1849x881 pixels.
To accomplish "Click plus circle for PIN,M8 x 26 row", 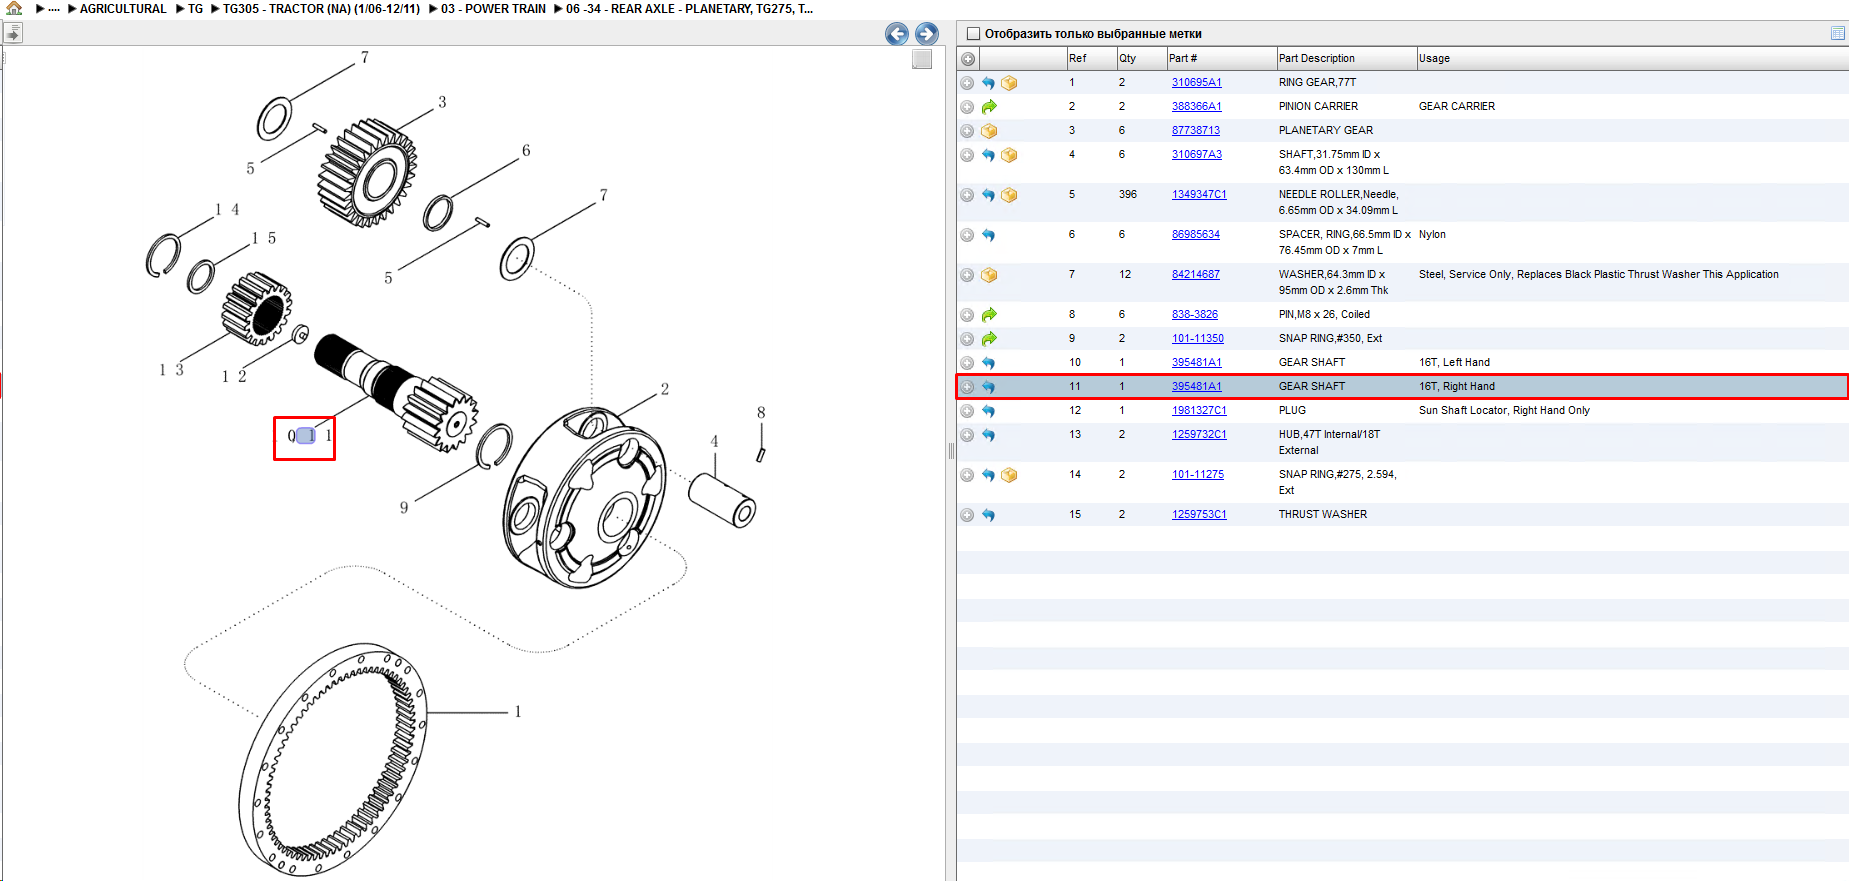I will point(967,315).
